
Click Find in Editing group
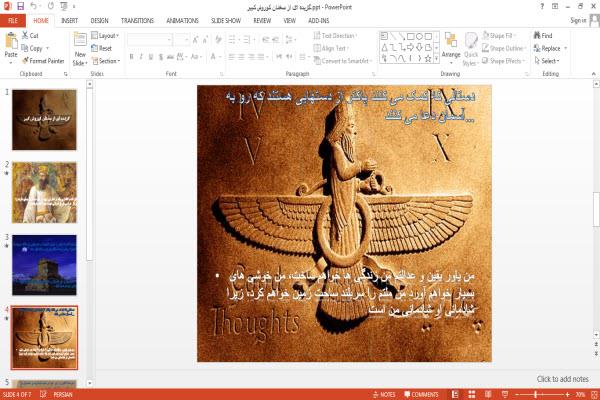point(543,36)
